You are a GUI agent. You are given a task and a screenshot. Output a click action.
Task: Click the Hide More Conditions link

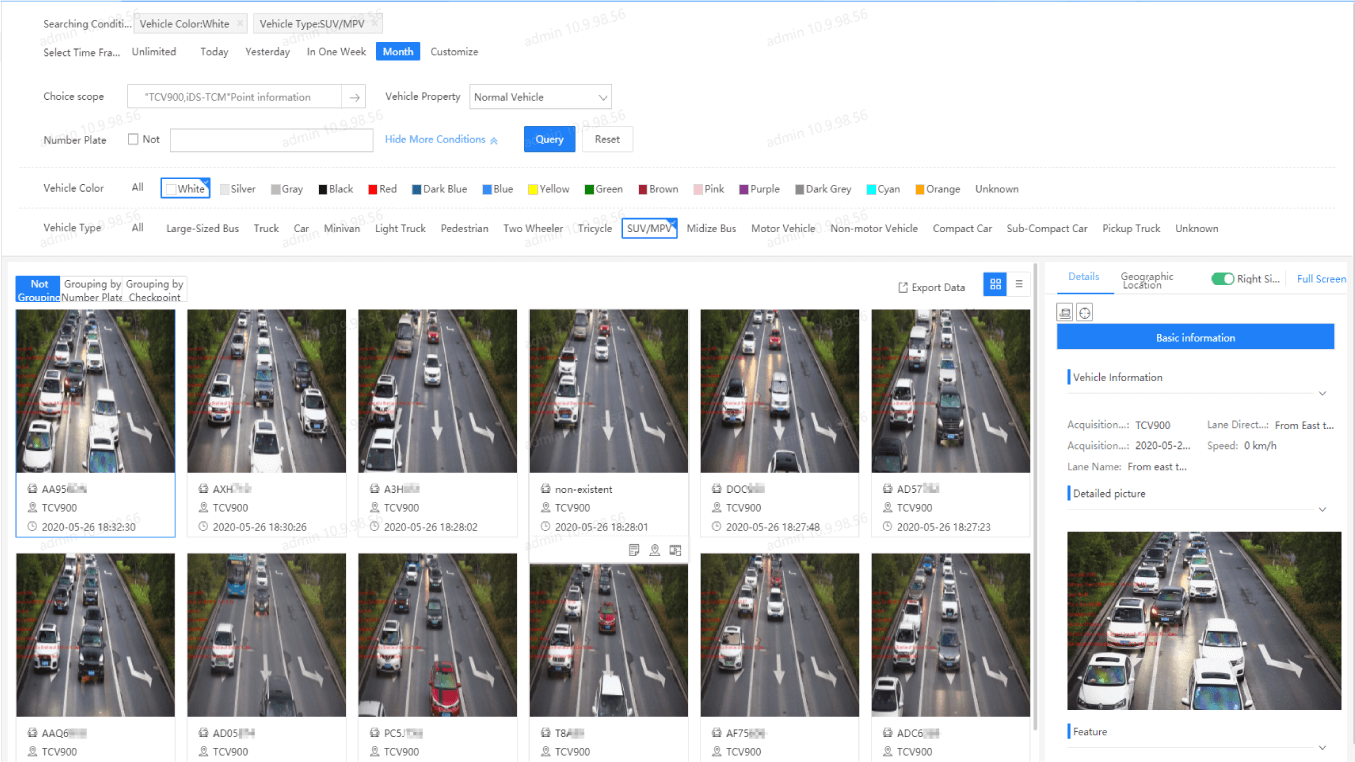click(x=441, y=140)
